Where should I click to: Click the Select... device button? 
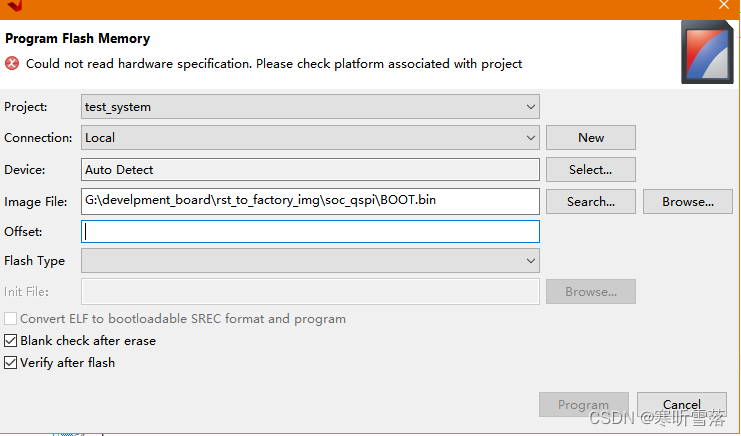pyautogui.click(x=591, y=170)
